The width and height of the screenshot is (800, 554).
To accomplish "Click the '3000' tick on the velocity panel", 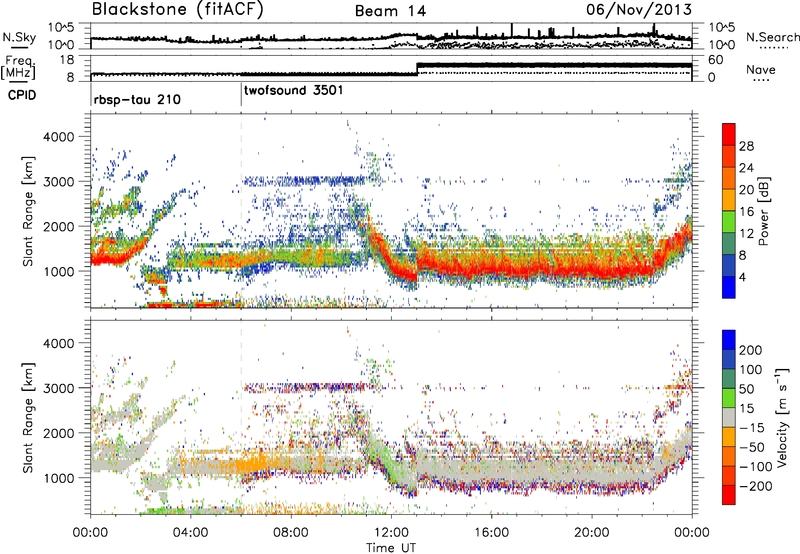I will 58,388.
